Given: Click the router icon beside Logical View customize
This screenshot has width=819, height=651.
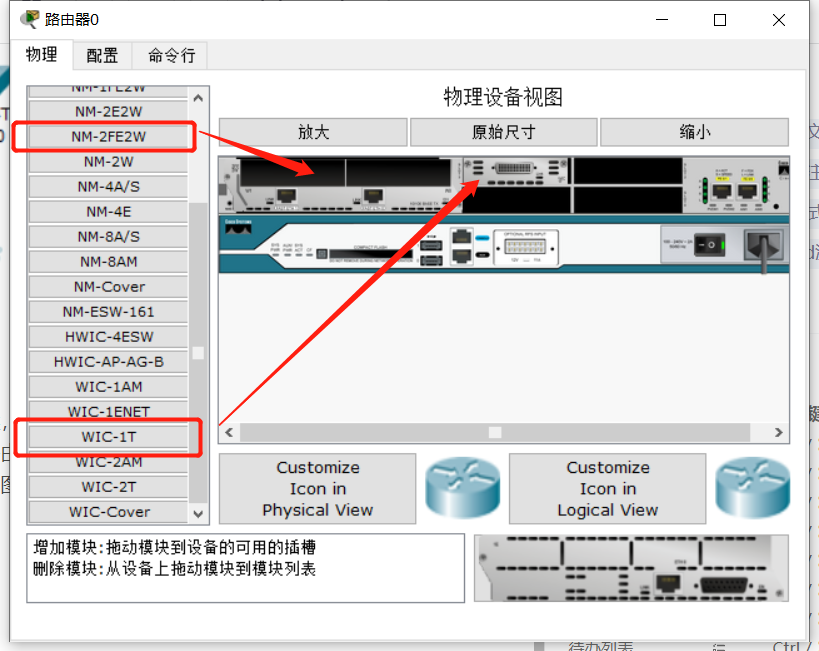Looking at the screenshot, I should point(752,489).
